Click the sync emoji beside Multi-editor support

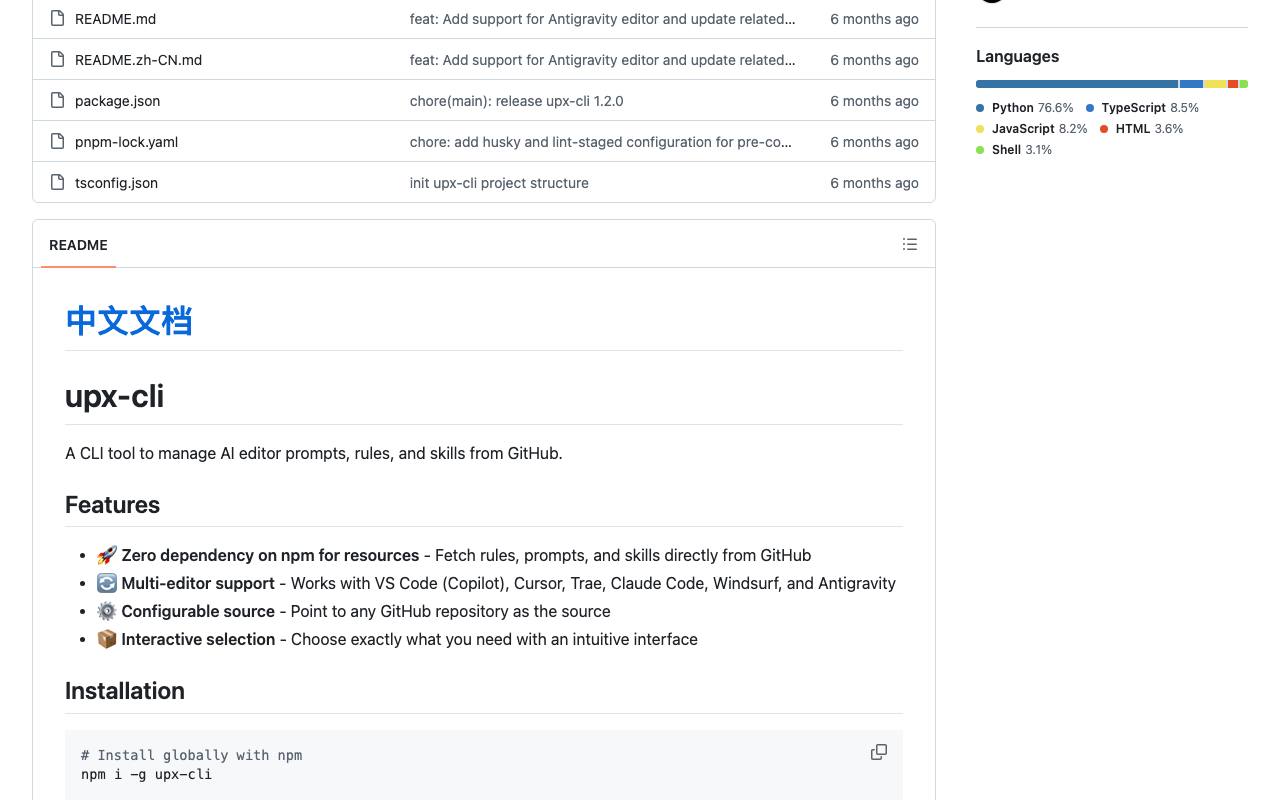(x=107, y=583)
